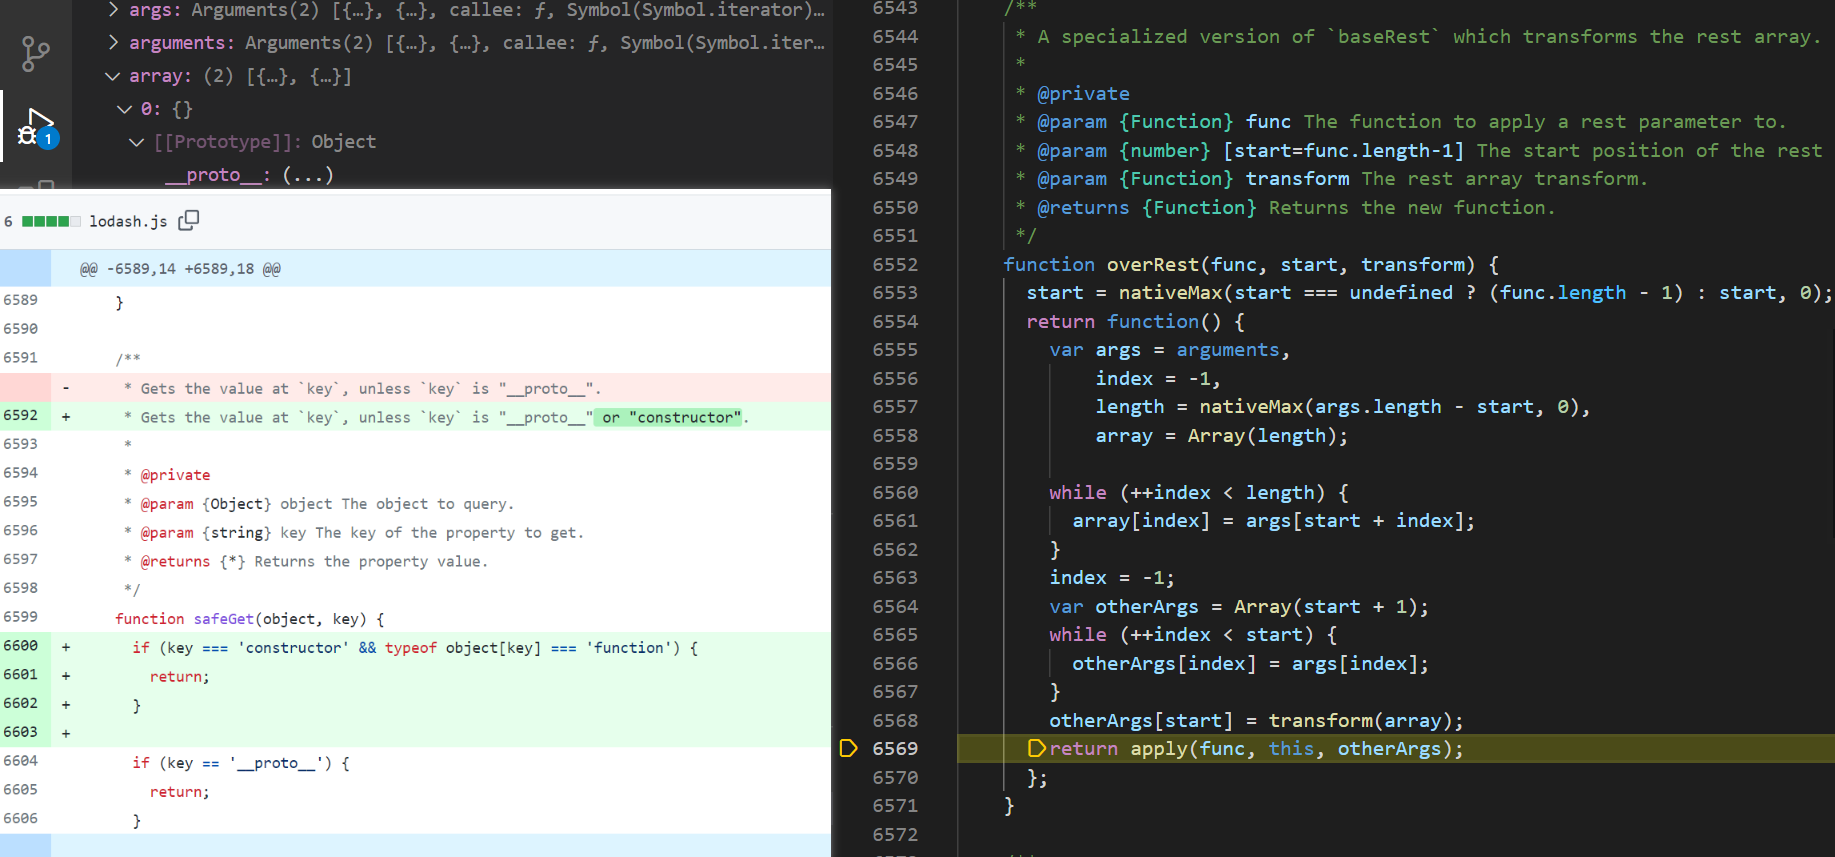Expand the args Arguments(2) variable
This screenshot has height=857, width=1835.
[x=113, y=10]
